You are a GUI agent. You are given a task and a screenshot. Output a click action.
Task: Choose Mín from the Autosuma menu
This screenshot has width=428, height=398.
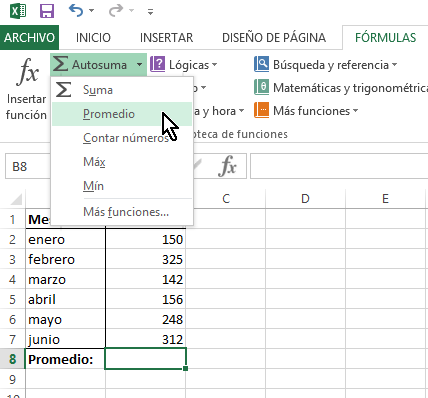[x=122, y=186]
